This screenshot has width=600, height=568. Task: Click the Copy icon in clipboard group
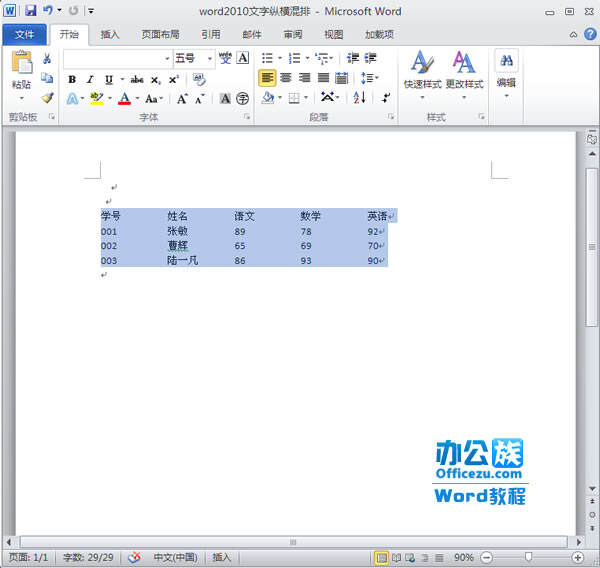47,78
